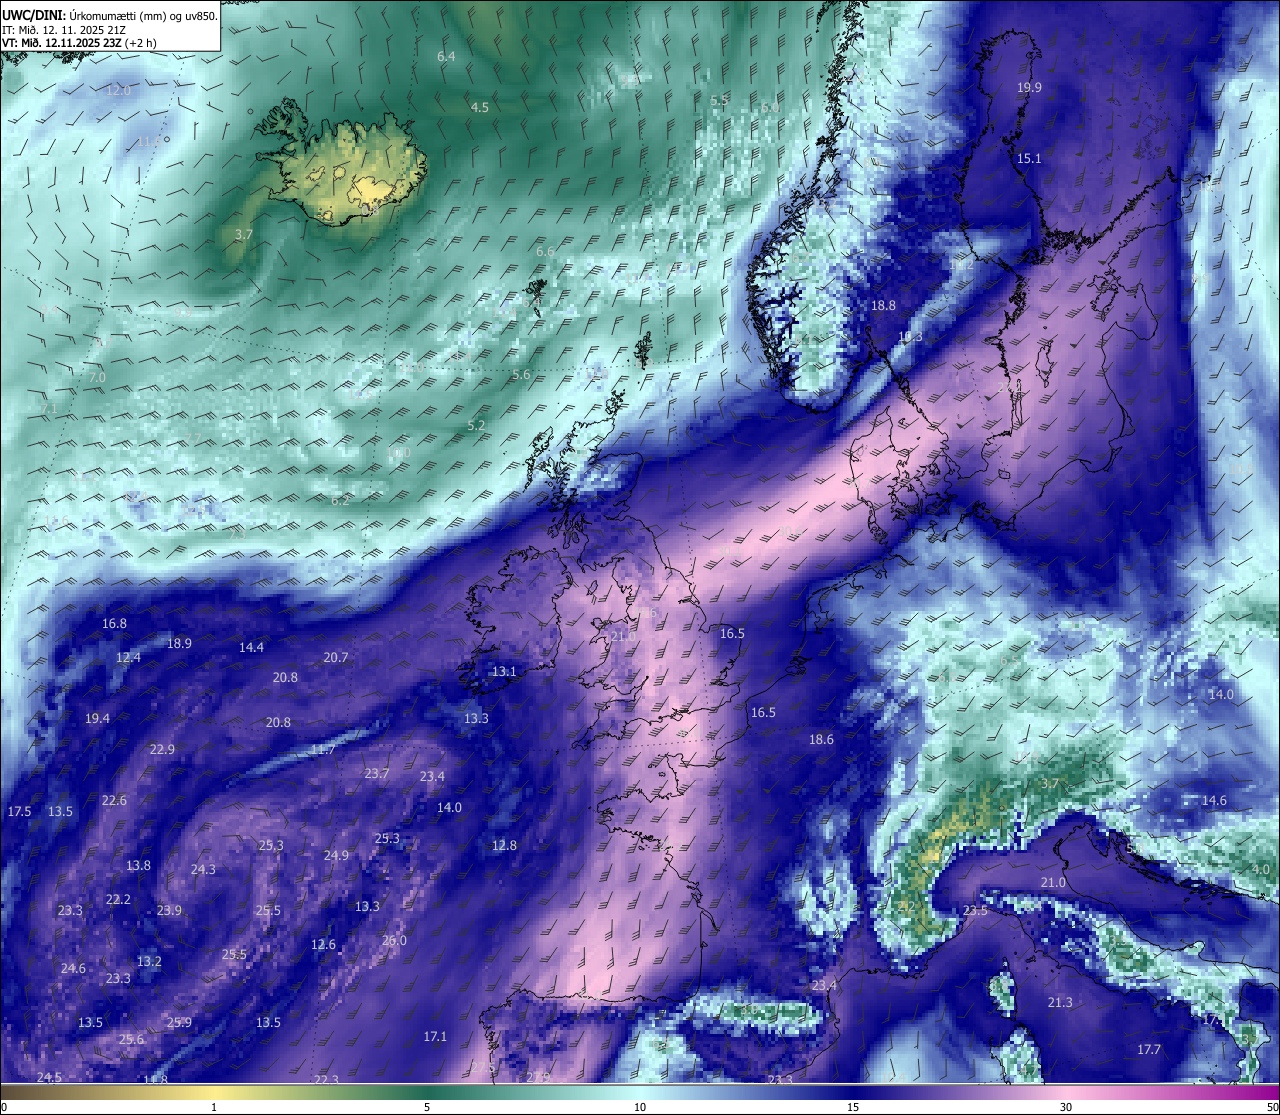Viewport: 1280px width, 1115px height.
Task: Click the 1 tick on the color scale
Action: [214, 1107]
